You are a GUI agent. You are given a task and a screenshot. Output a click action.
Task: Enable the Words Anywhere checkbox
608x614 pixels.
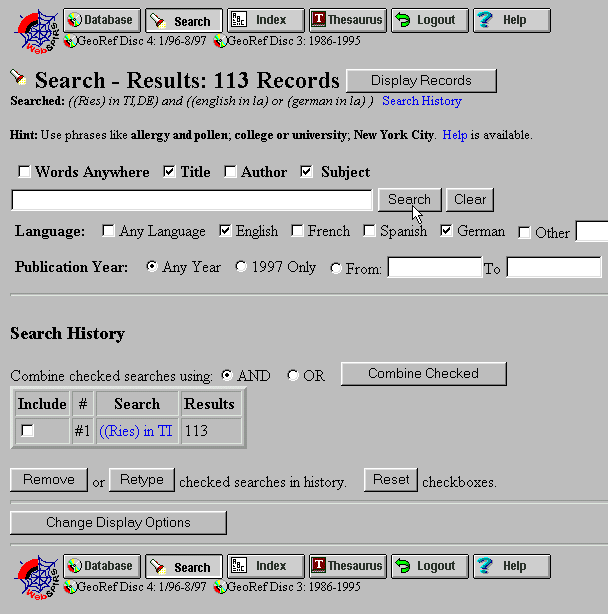pyautogui.click(x=24, y=172)
